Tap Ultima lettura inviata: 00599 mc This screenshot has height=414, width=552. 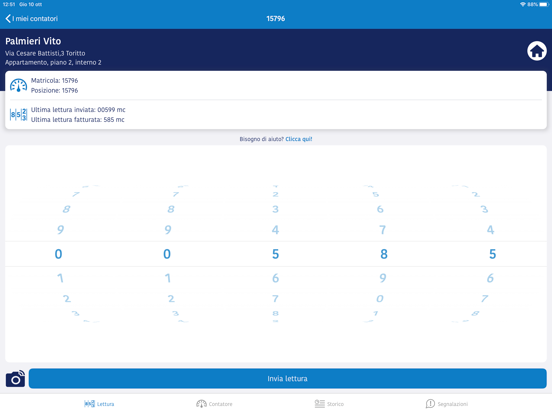click(78, 109)
